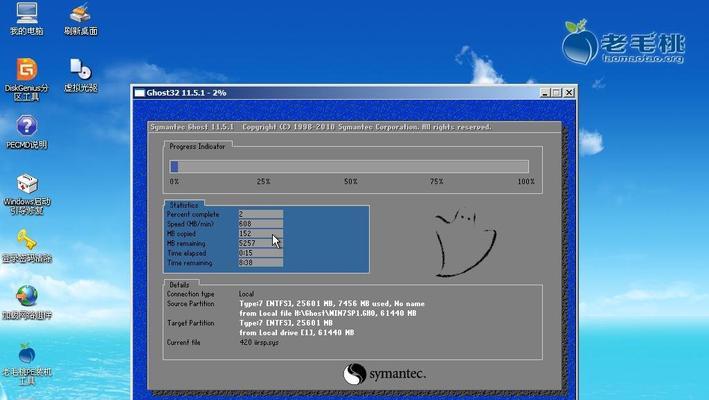Click the 'from Local drive [1]' line
709x400 pixels.
coord(297,333)
